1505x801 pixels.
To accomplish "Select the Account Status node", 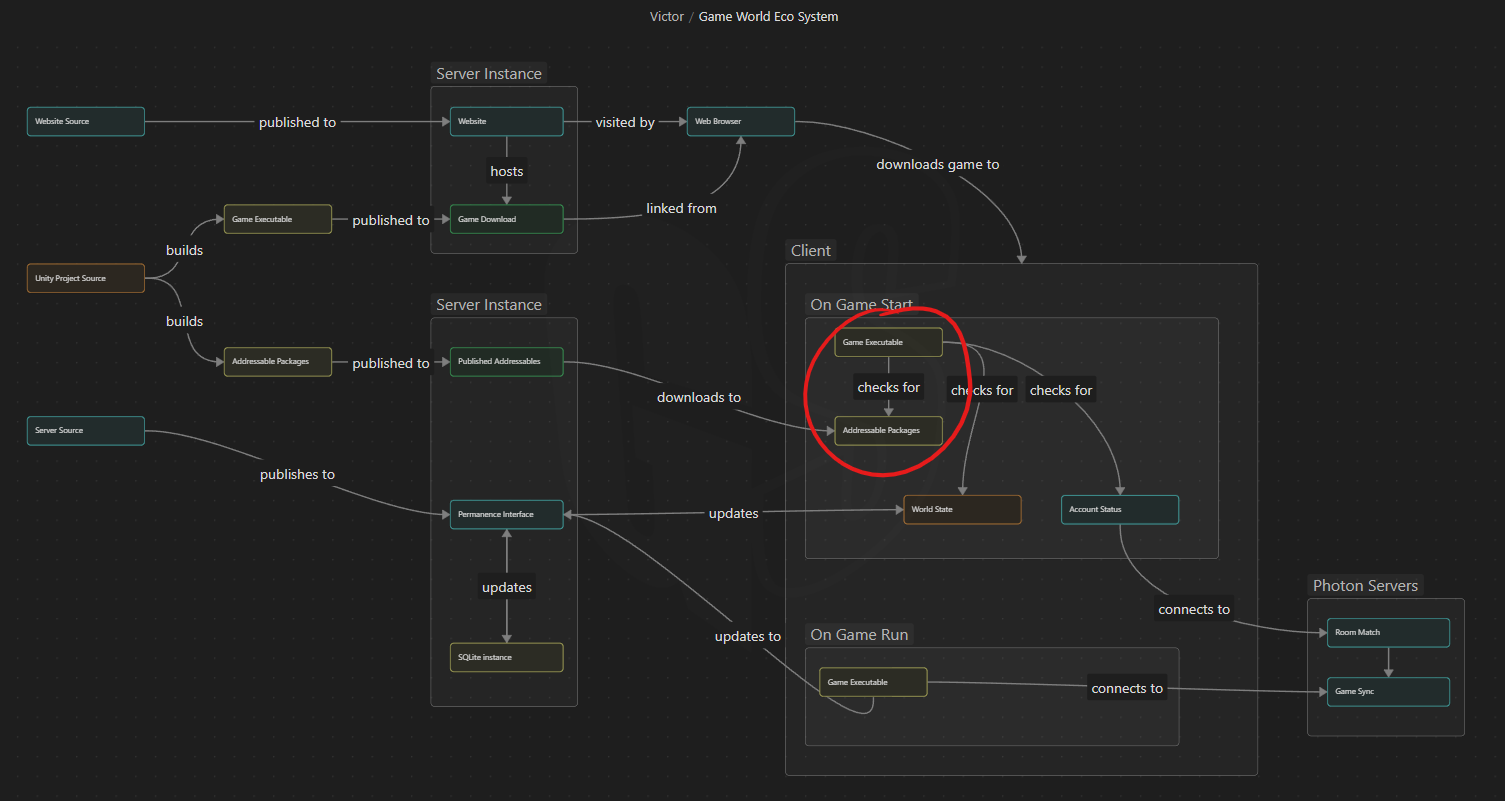I will pos(1119,510).
